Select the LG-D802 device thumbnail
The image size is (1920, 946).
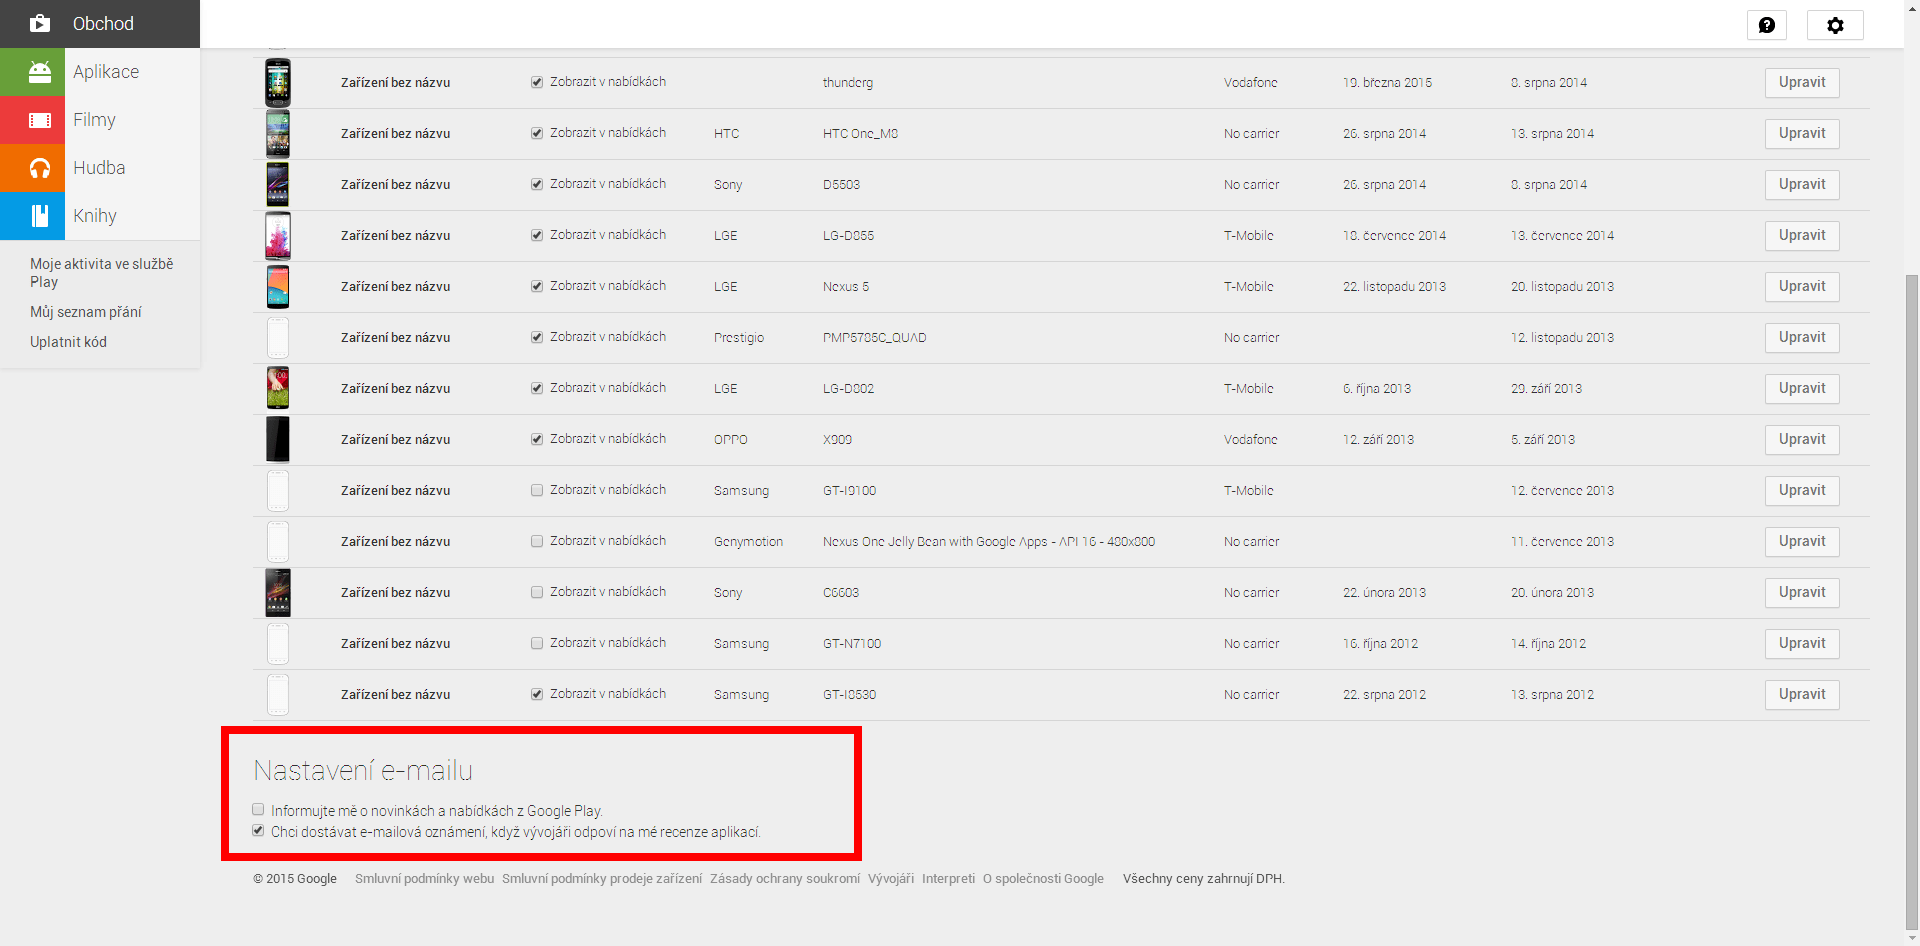(x=278, y=389)
